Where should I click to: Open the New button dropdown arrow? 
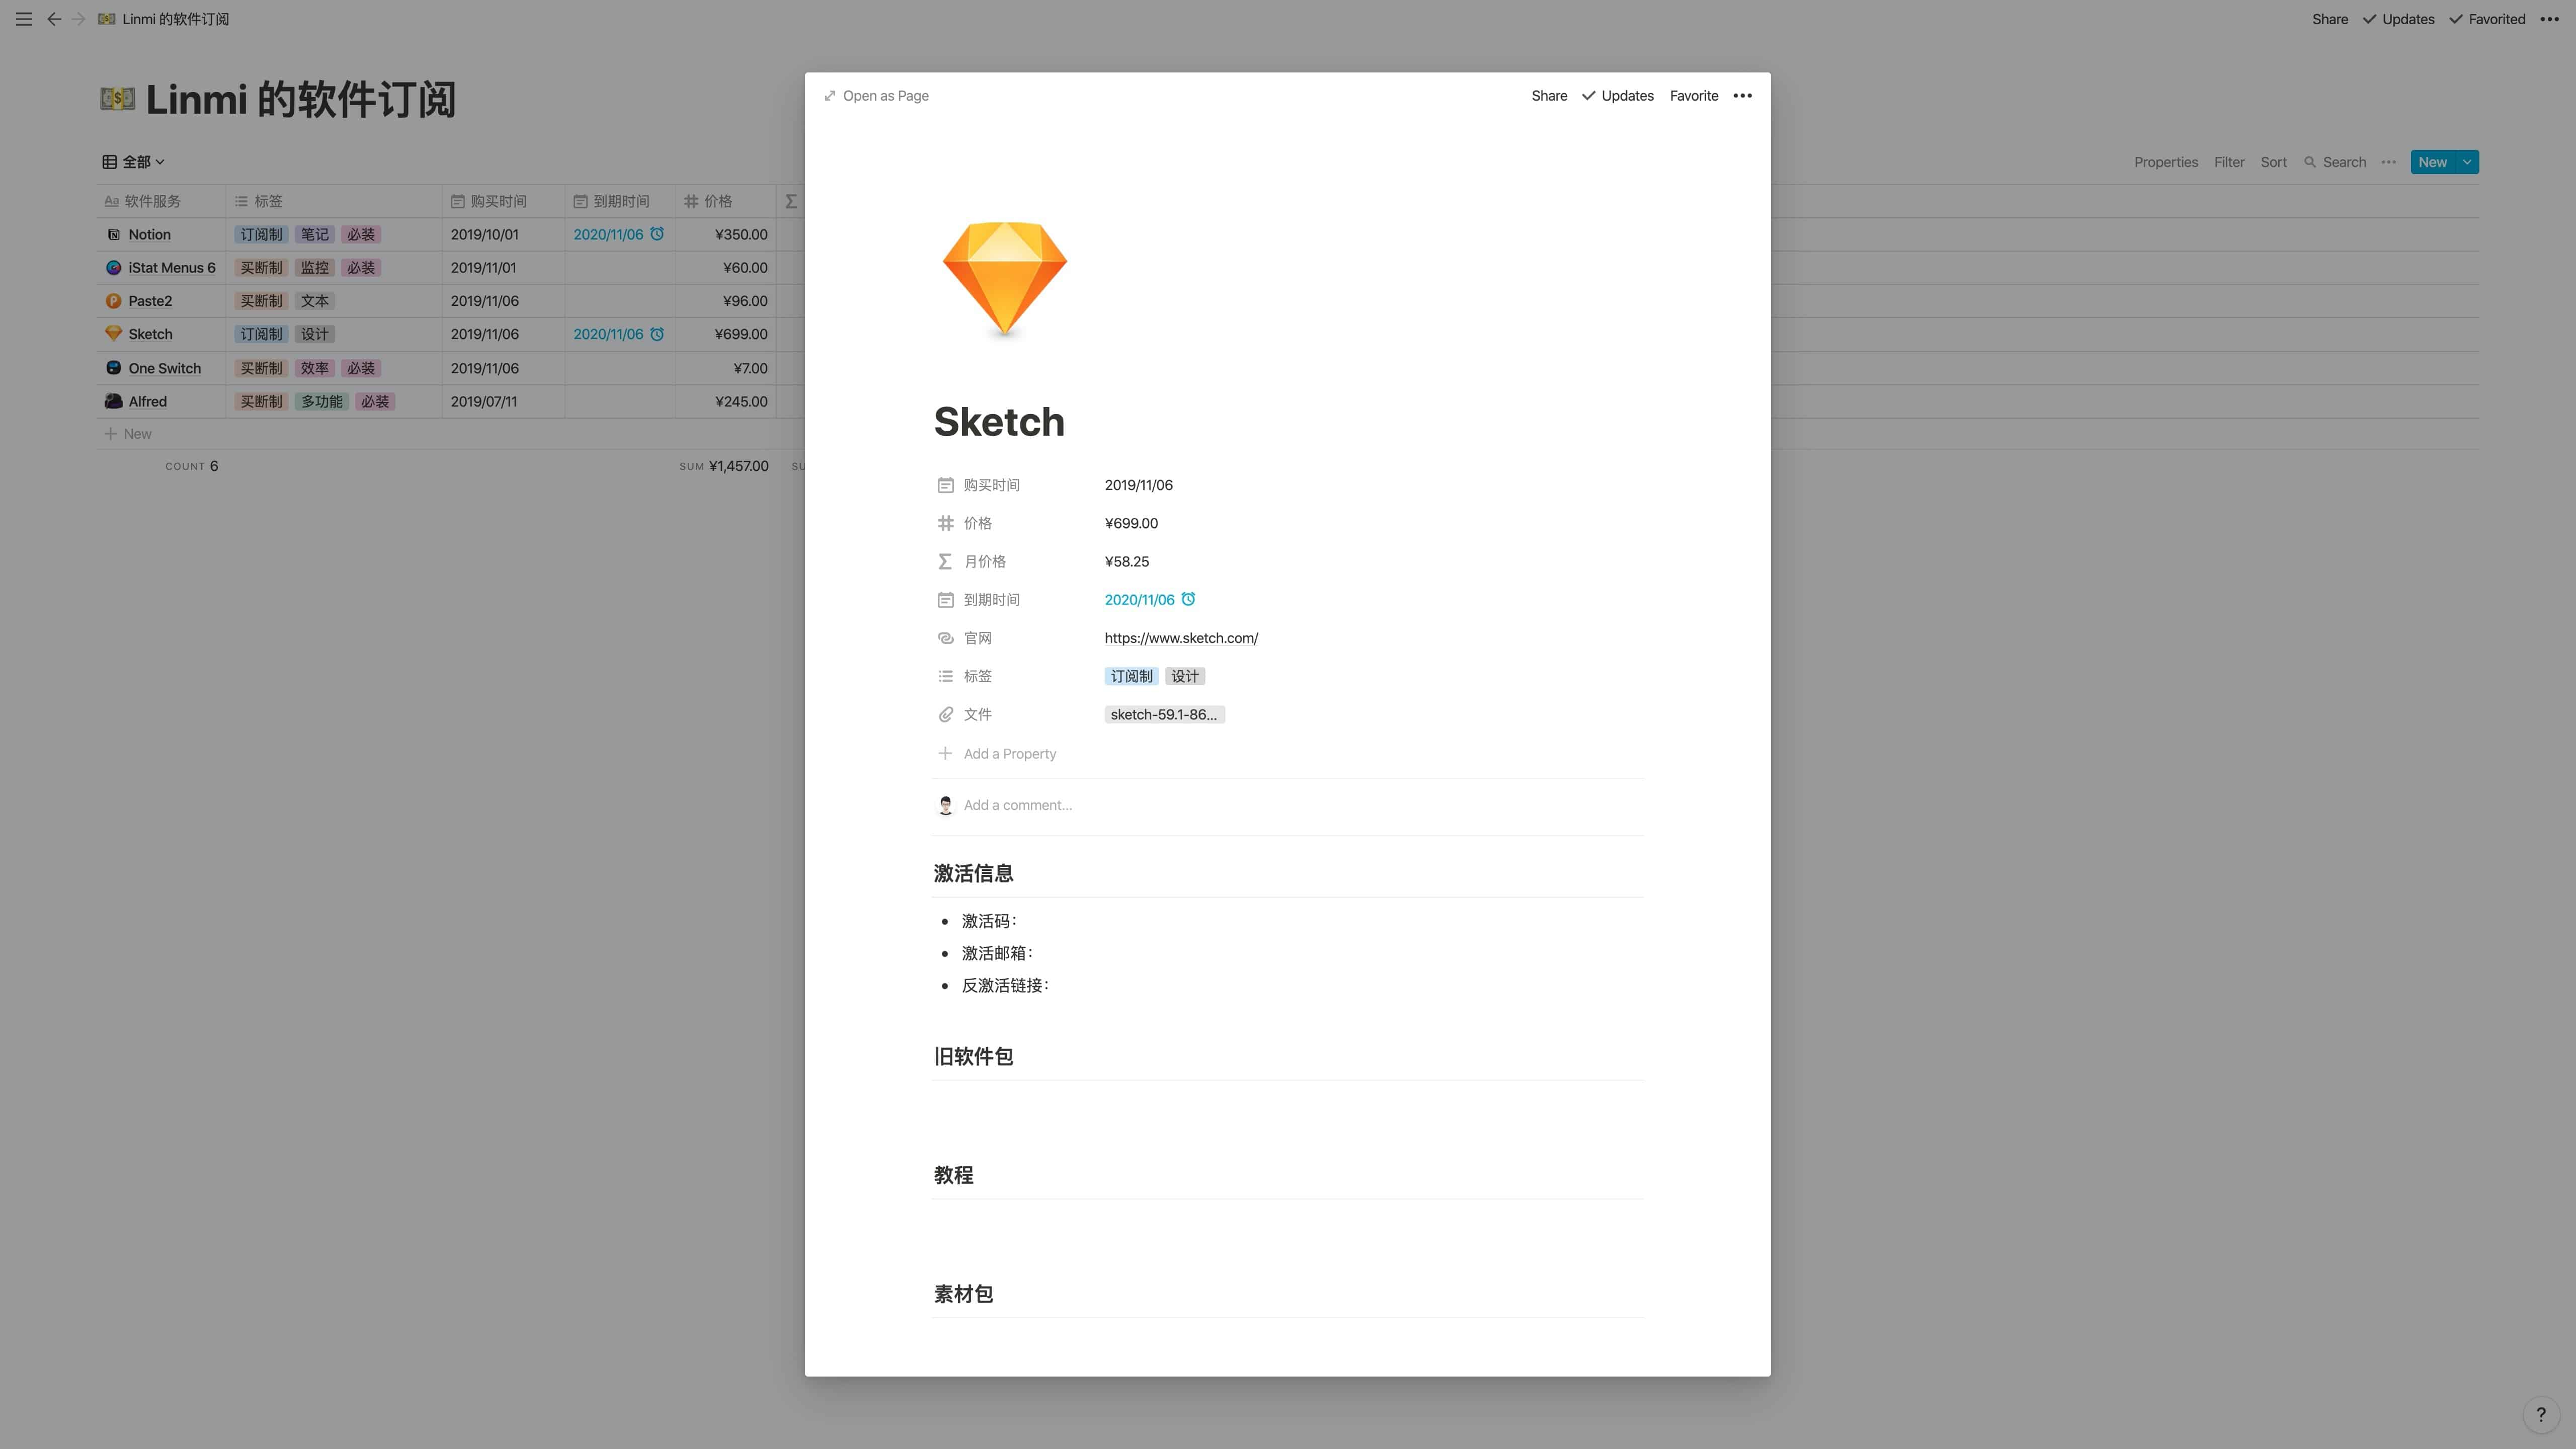pyautogui.click(x=2467, y=162)
